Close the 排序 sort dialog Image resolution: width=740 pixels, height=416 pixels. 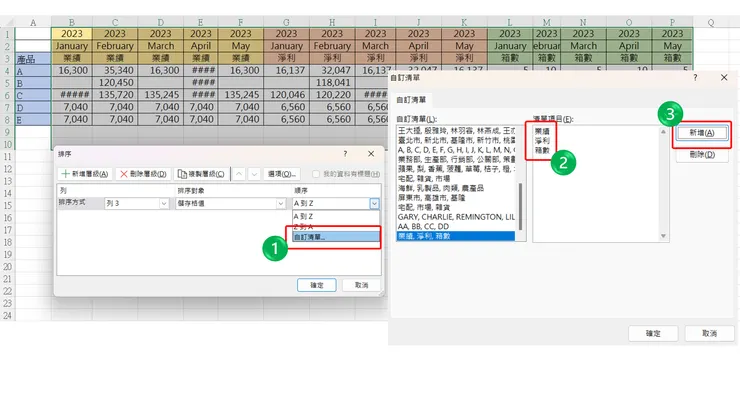click(x=371, y=153)
